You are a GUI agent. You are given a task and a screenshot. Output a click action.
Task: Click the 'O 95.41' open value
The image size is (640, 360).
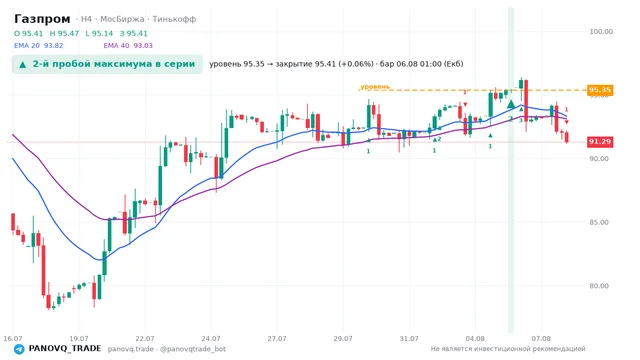click(x=28, y=33)
